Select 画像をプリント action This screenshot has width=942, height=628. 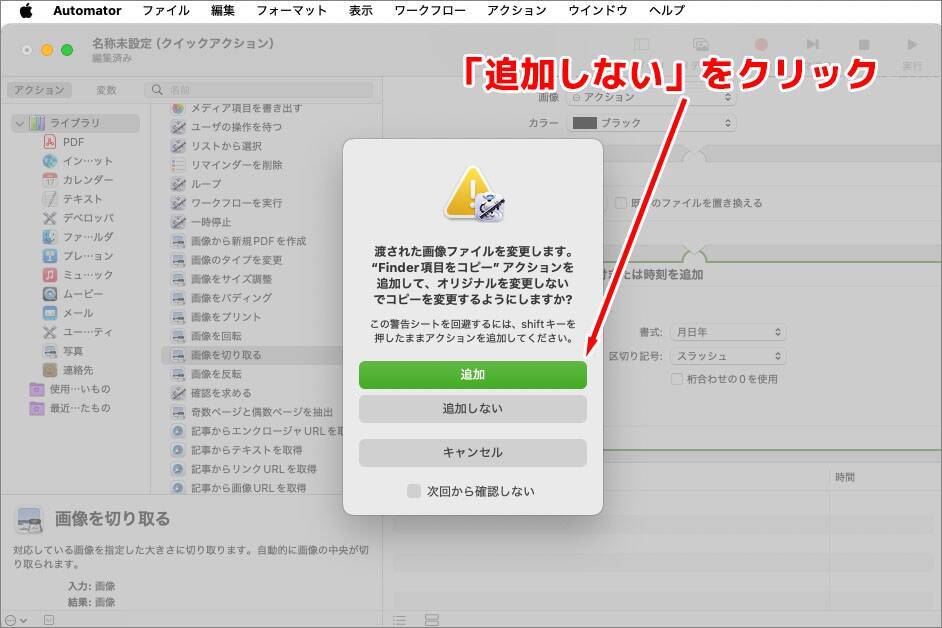click(226, 317)
